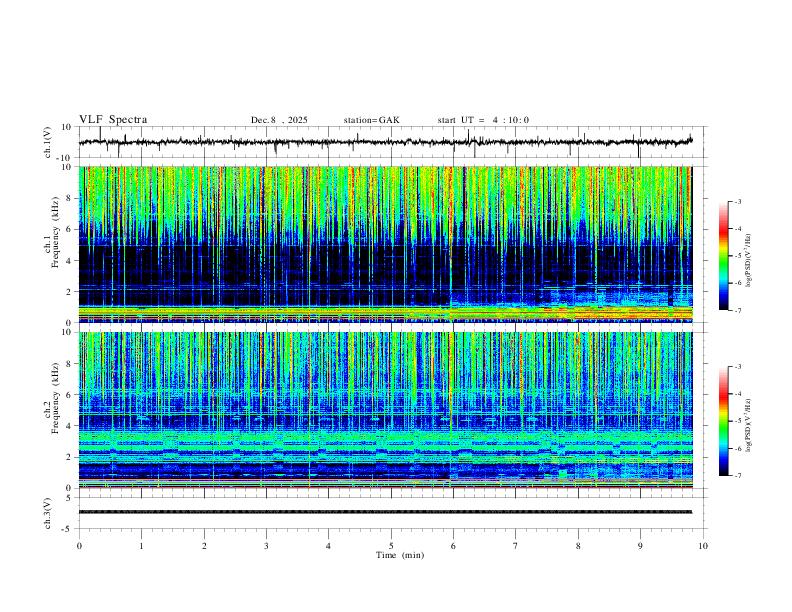Click the time-axis tick label "5"
Image resolution: width=792 pixels, height=612 pixels.
pyautogui.click(x=391, y=546)
